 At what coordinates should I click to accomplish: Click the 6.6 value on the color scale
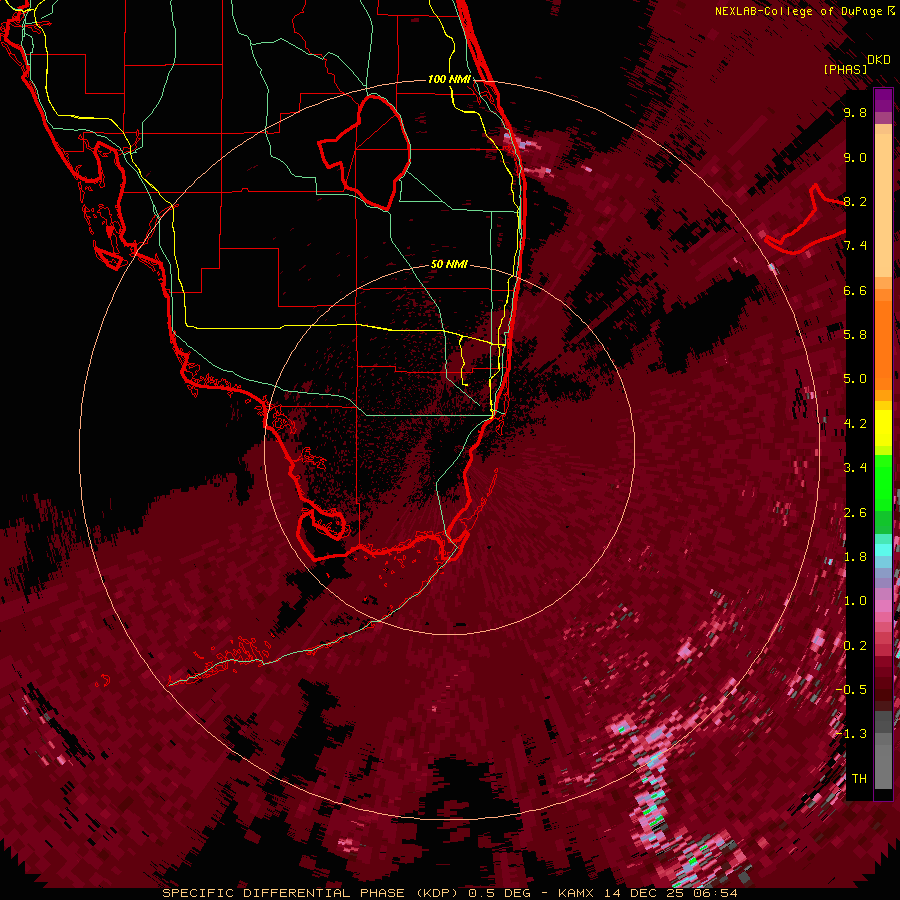tap(855, 290)
